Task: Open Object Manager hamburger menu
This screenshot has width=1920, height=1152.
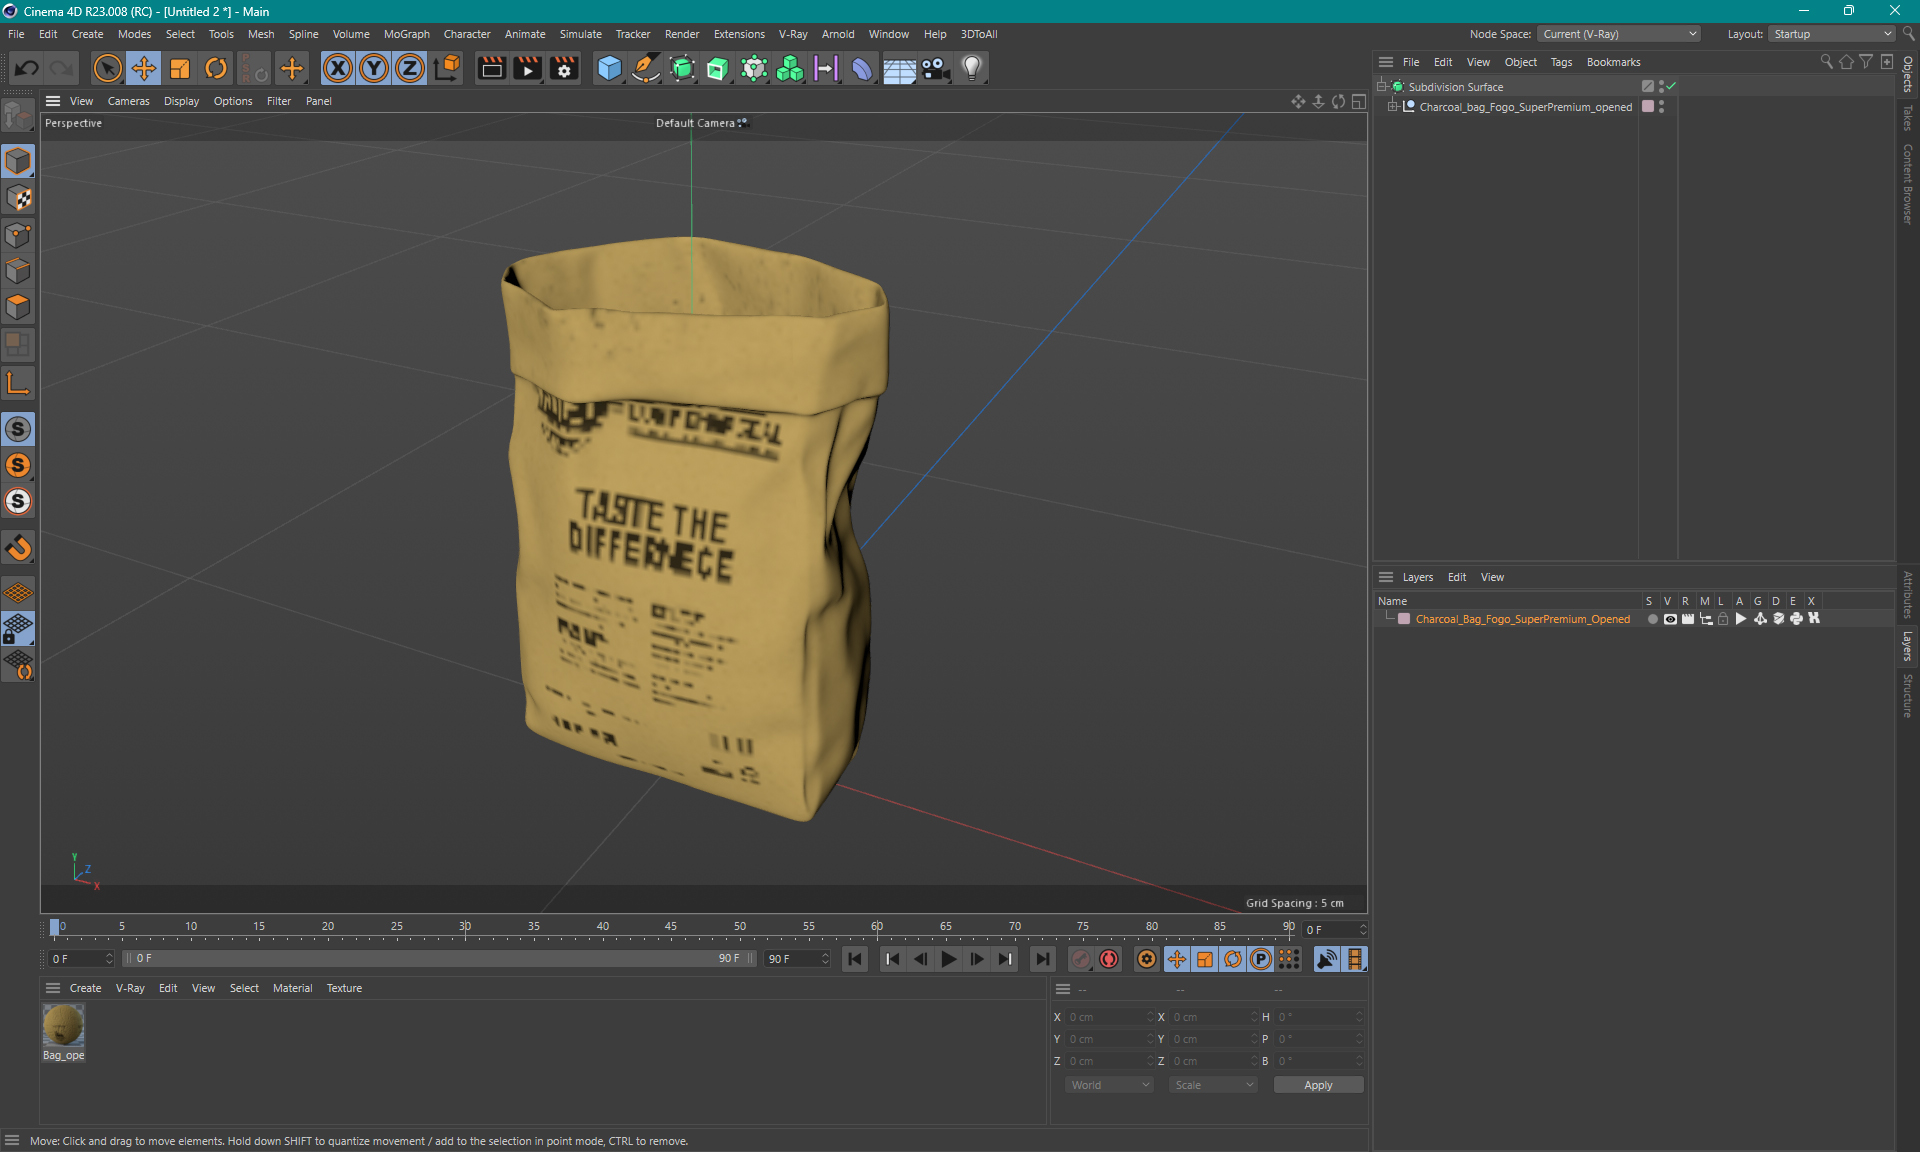Action: [x=1386, y=62]
